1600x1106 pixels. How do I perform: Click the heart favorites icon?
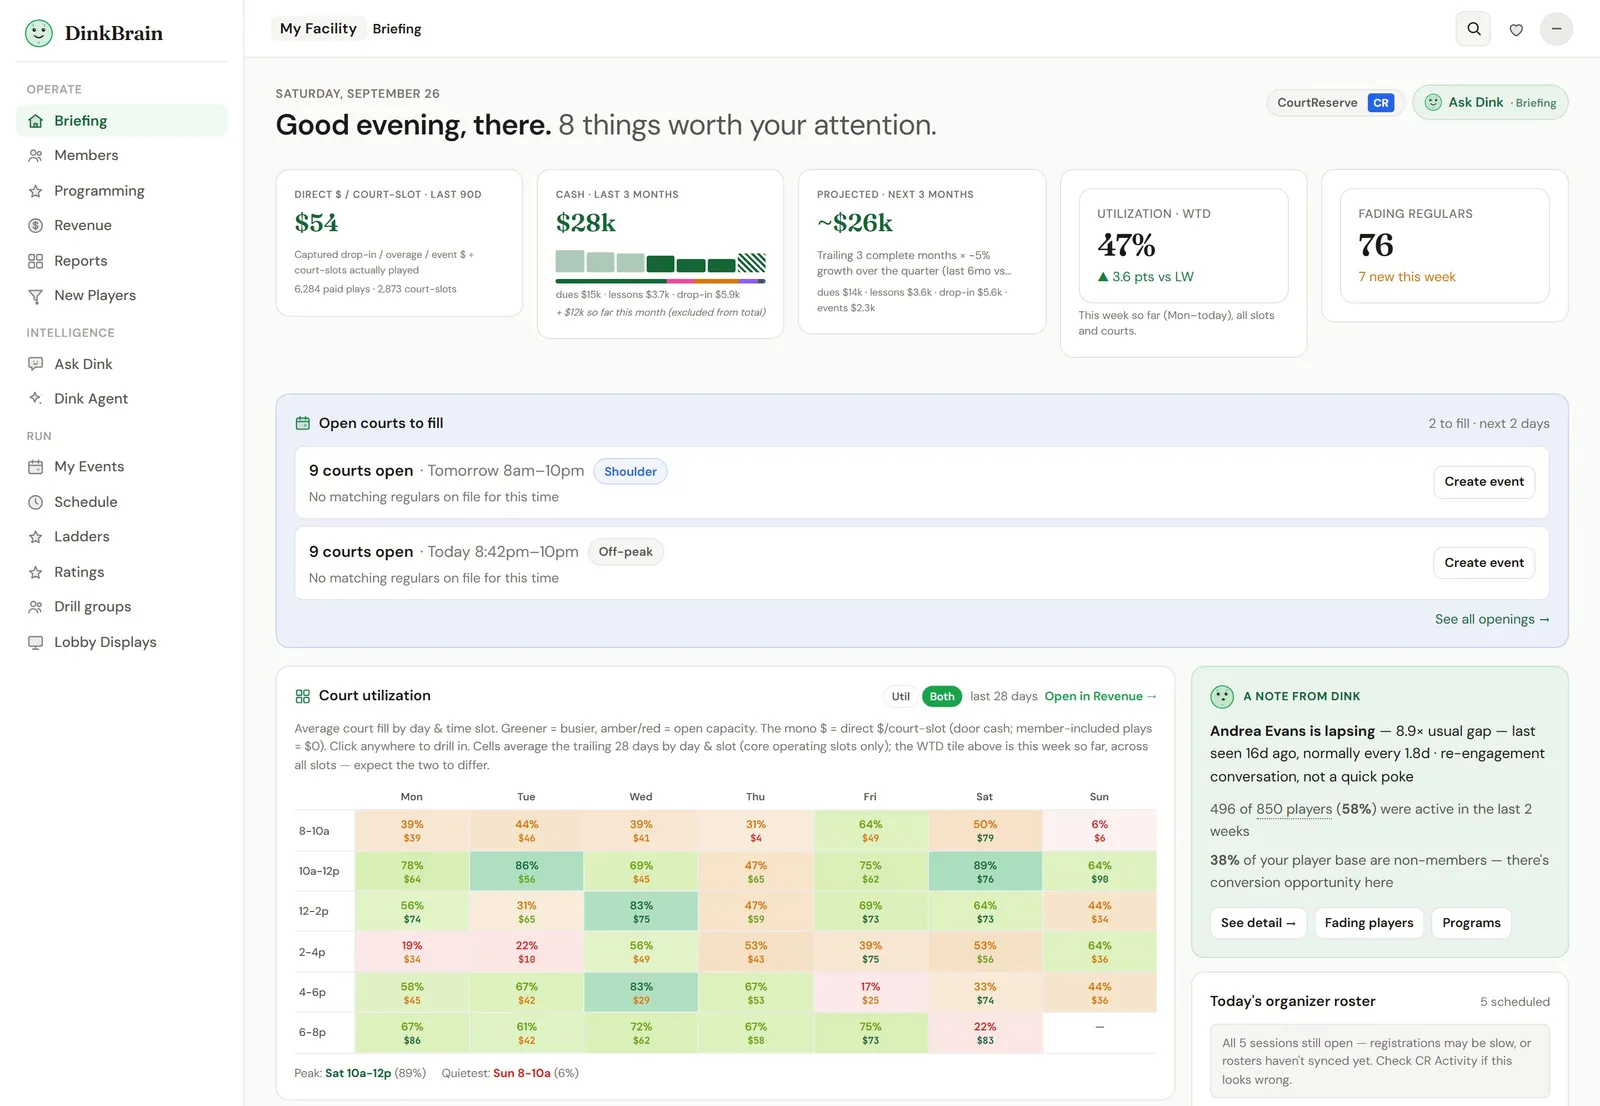[1516, 30]
